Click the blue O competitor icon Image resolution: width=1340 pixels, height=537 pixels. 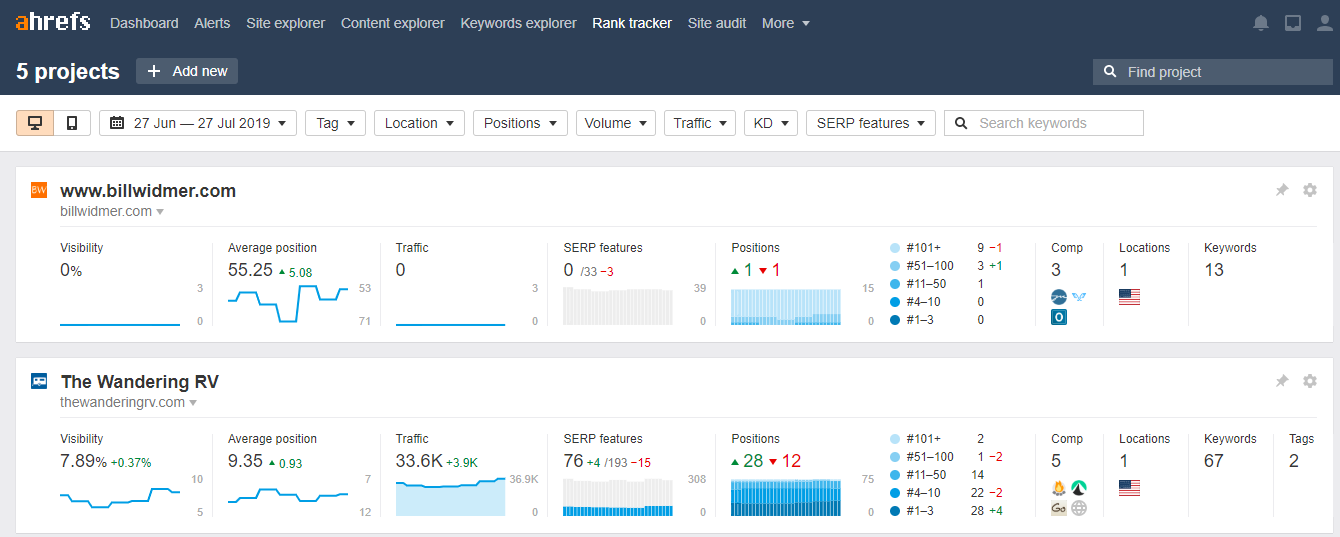[1059, 317]
